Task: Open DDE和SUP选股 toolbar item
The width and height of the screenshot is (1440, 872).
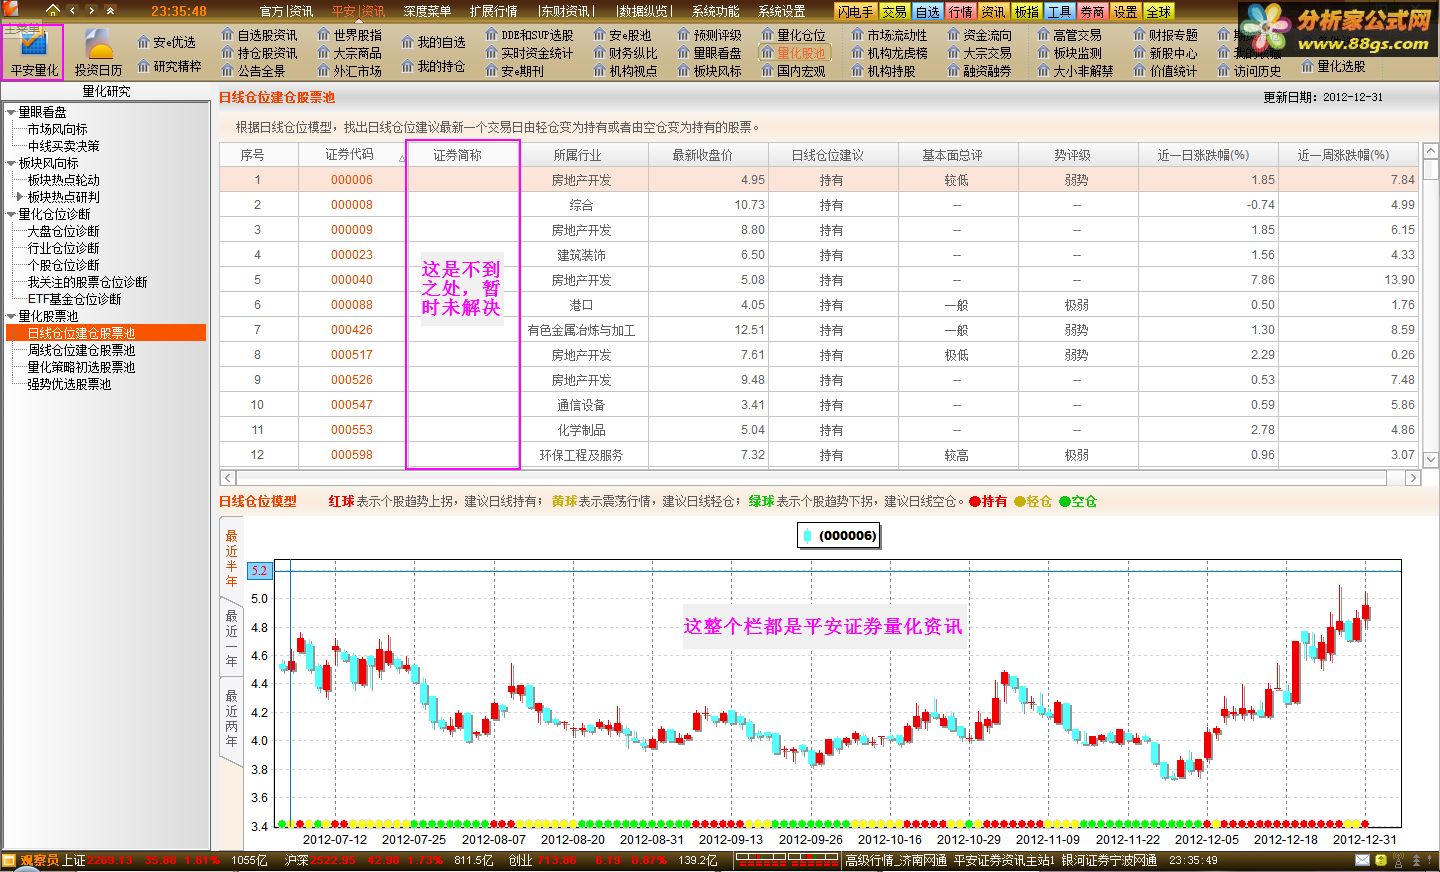Action: (x=529, y=35)
